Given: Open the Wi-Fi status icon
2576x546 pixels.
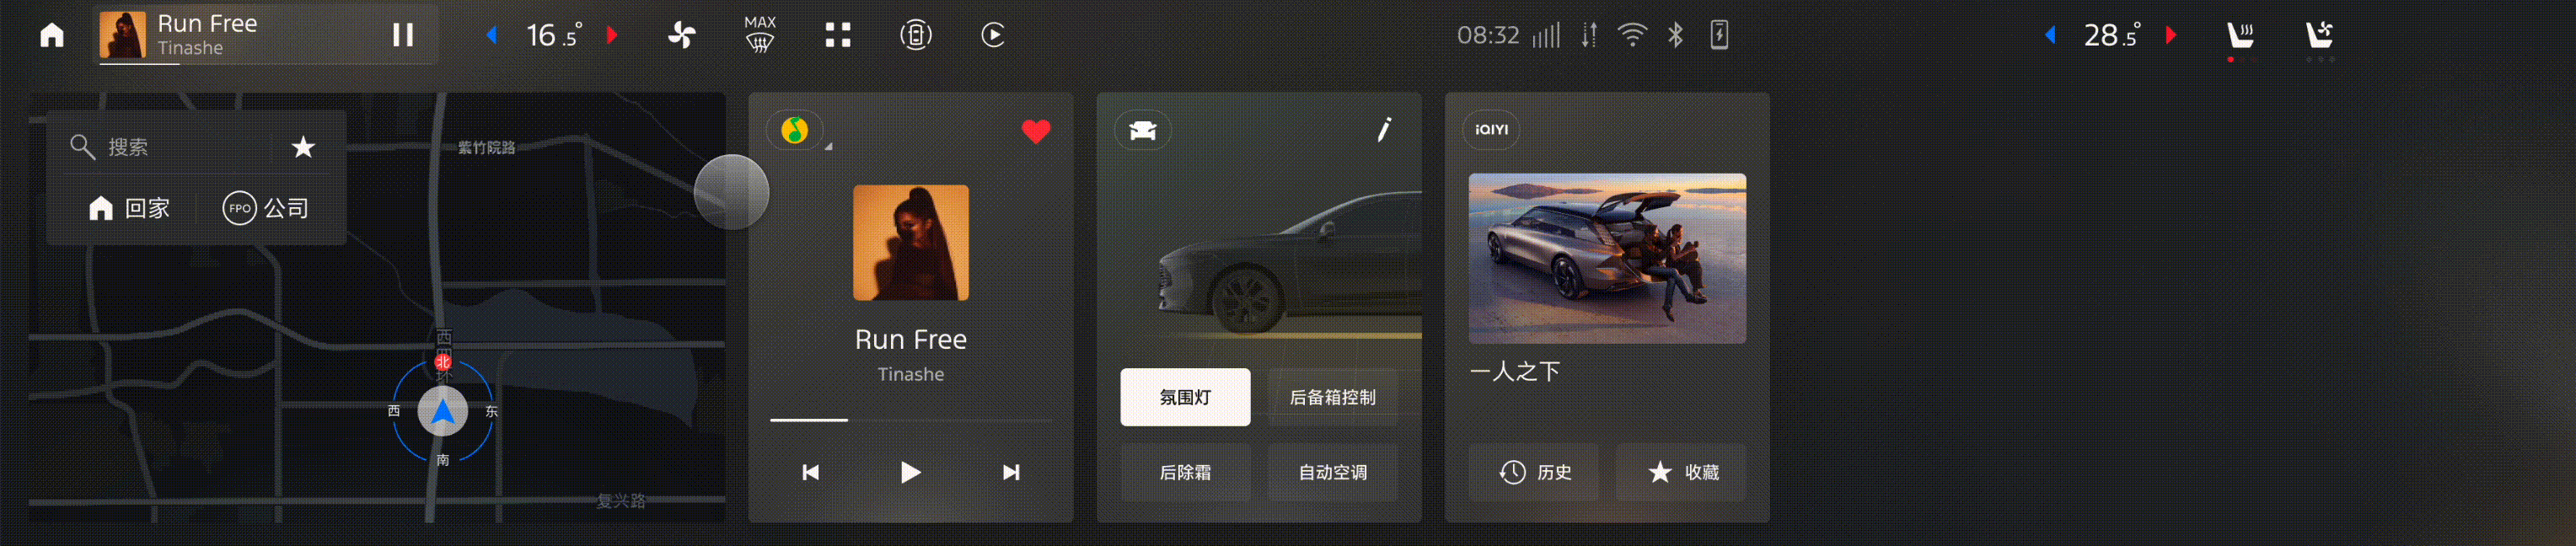Looking at the screenshot, I should 1632,35.
